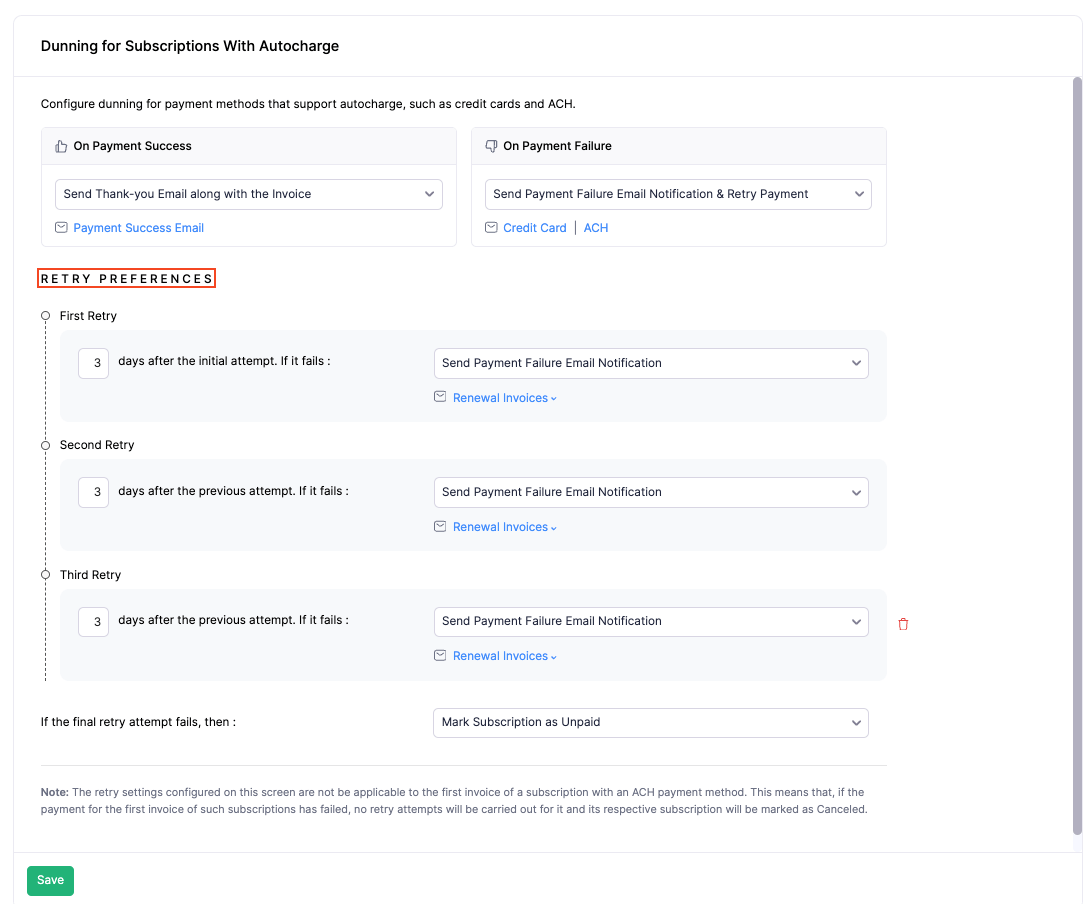The height and width of the screenshot is (904, 1089).
Task: Click the envelope icon in Second Retry section
Action: click(x=440, y=526)
